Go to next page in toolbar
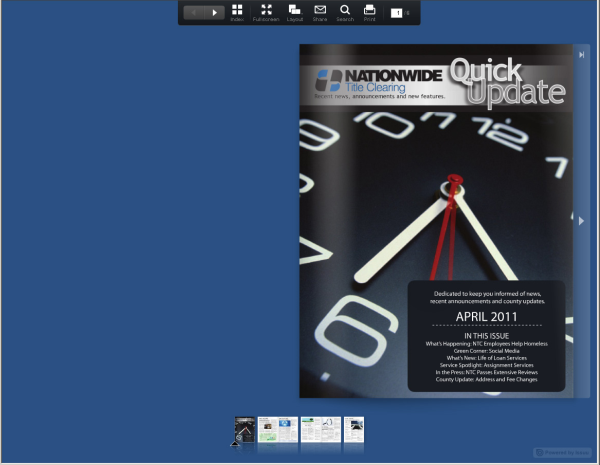Image resolution: width=600 pixels, height=465 pixels. [214, 13]
